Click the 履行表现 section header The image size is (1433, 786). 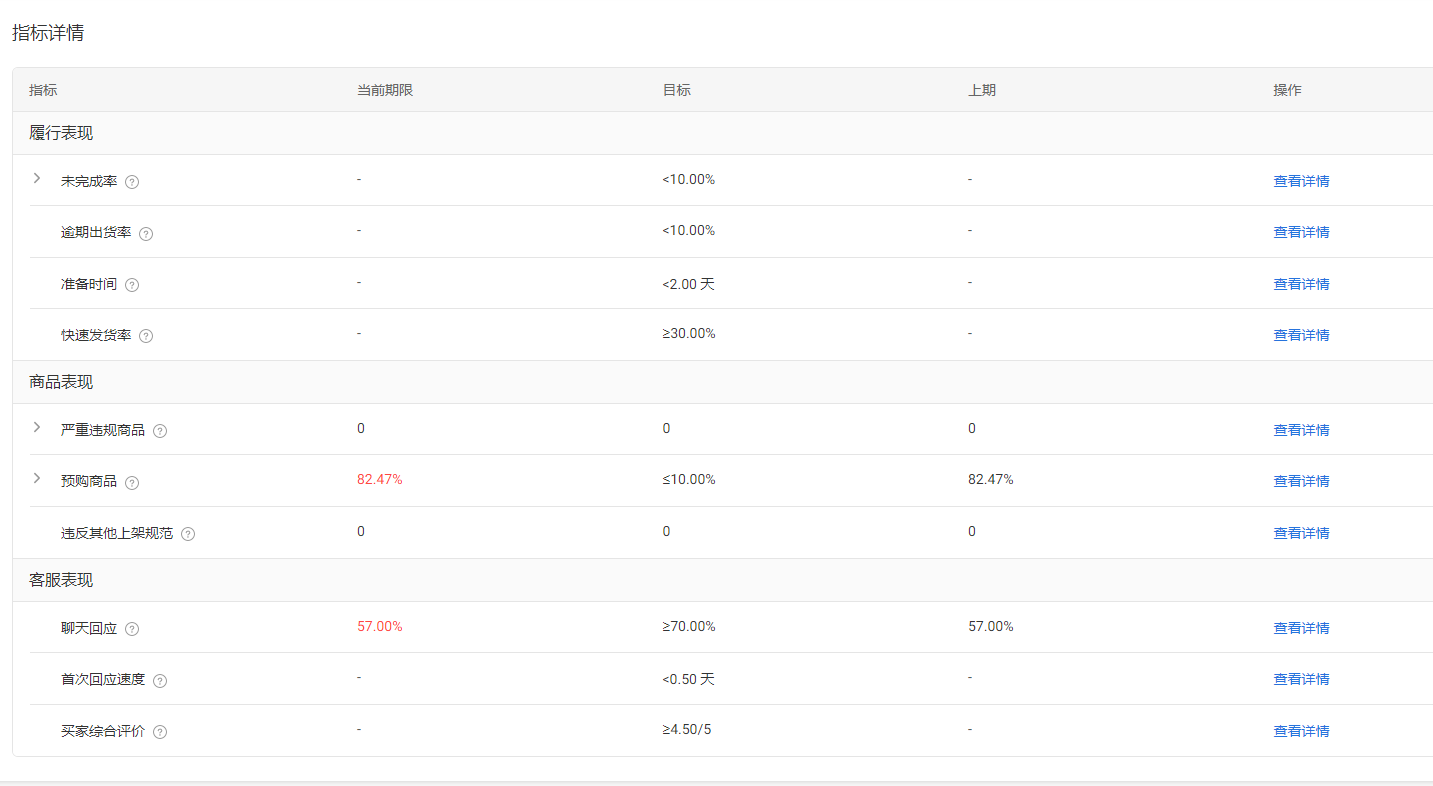click(x=61, y=133)
